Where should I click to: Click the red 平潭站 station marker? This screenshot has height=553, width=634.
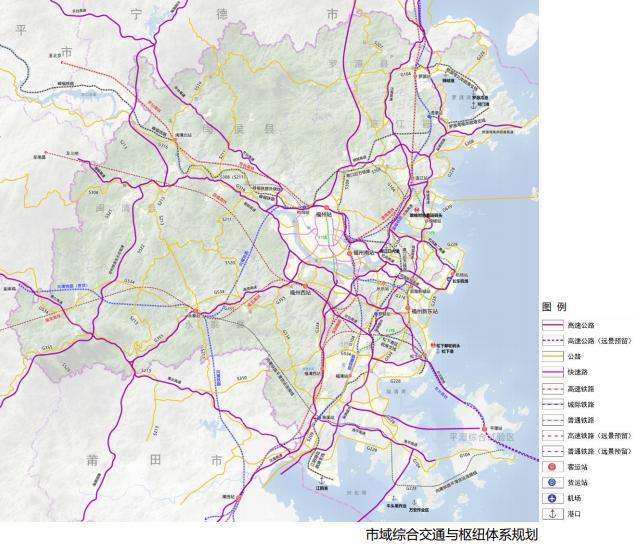(484, 429)
